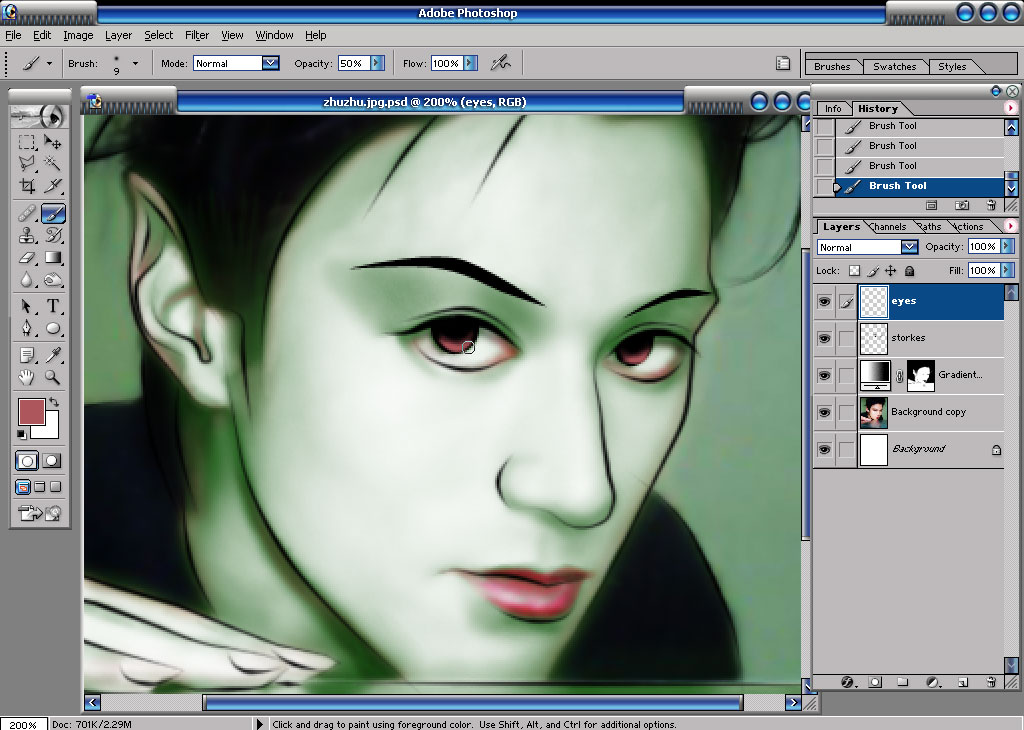Switch to the Channels tab
The image size is (1024, 730).
[888, 227]
